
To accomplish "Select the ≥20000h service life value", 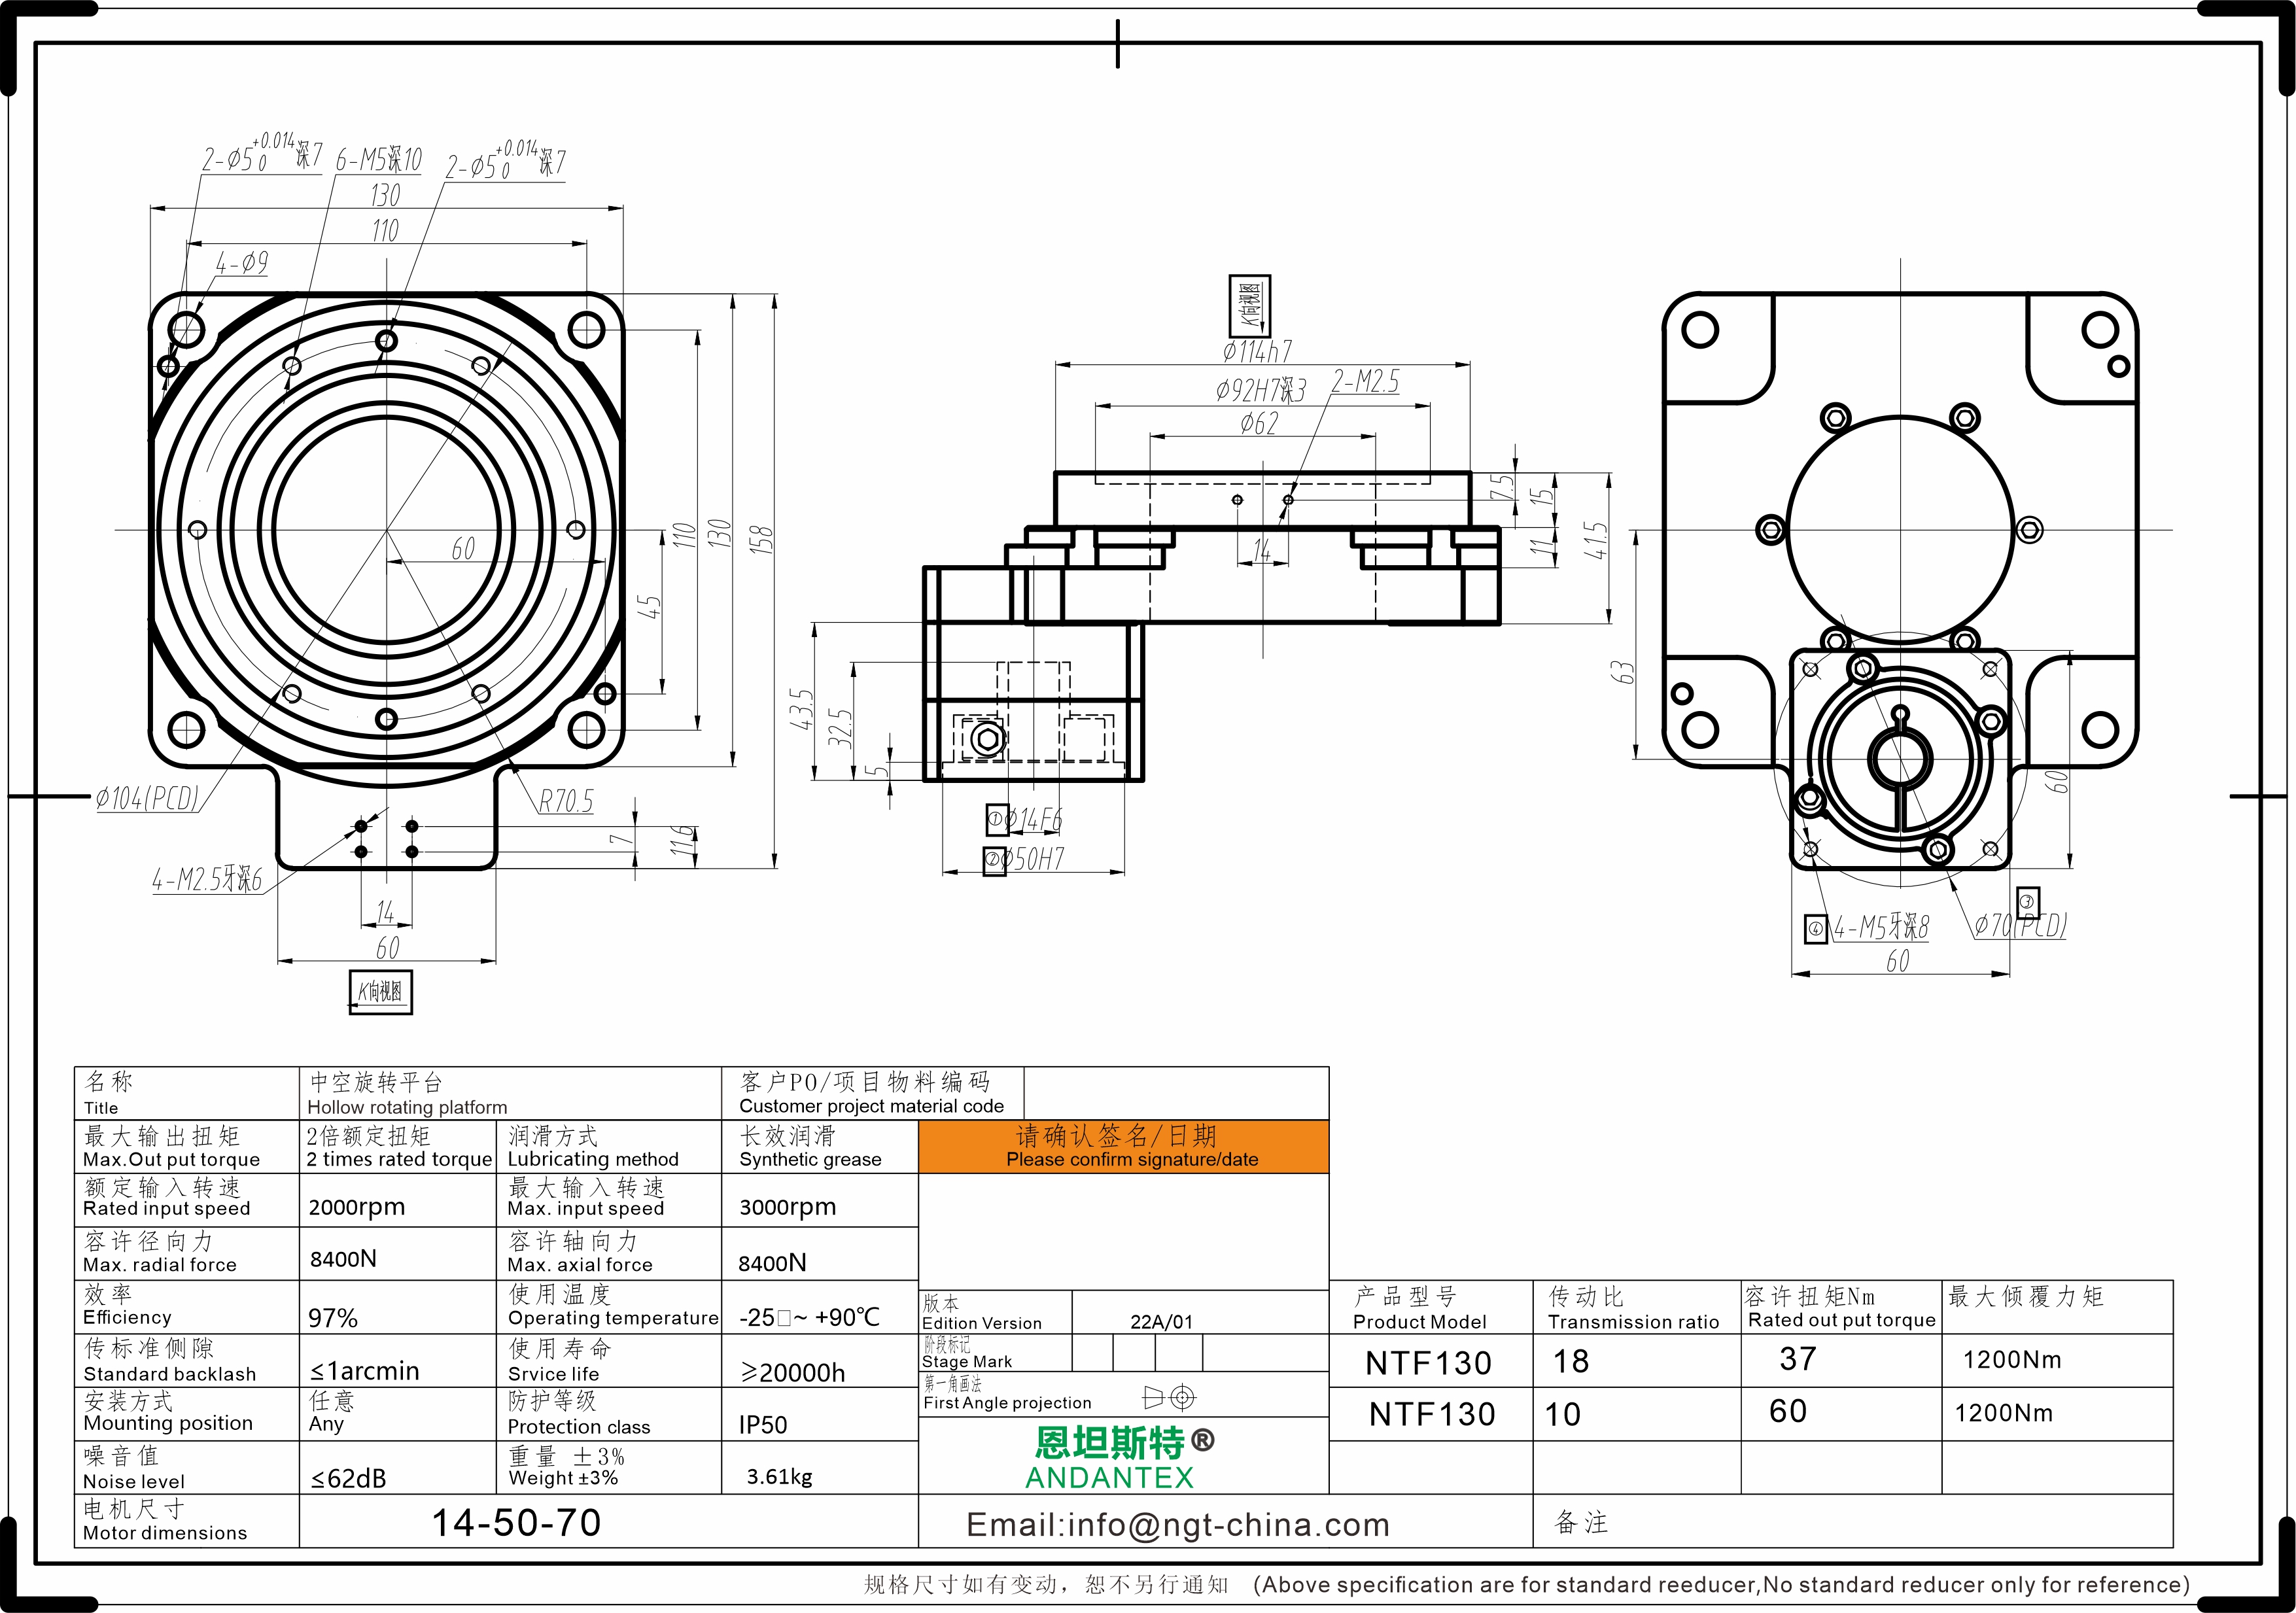I will point(793,1373).
